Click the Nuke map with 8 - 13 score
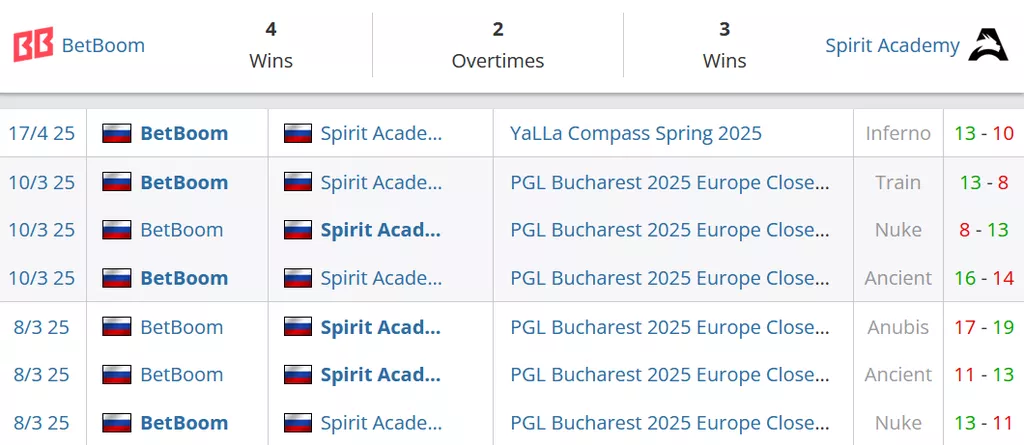 coord(898,230)
